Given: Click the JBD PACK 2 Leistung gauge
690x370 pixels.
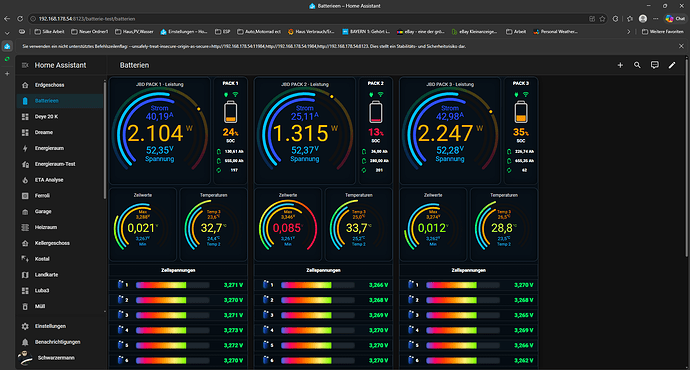Looking at the screenshot, I should (305, 131).
